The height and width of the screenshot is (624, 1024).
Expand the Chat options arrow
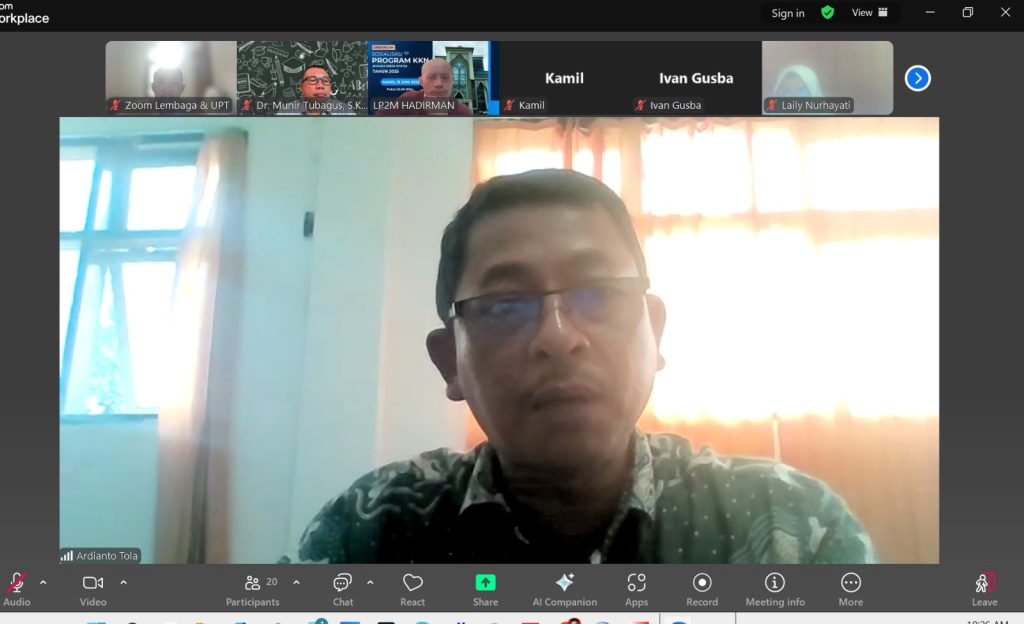point(370,582)
